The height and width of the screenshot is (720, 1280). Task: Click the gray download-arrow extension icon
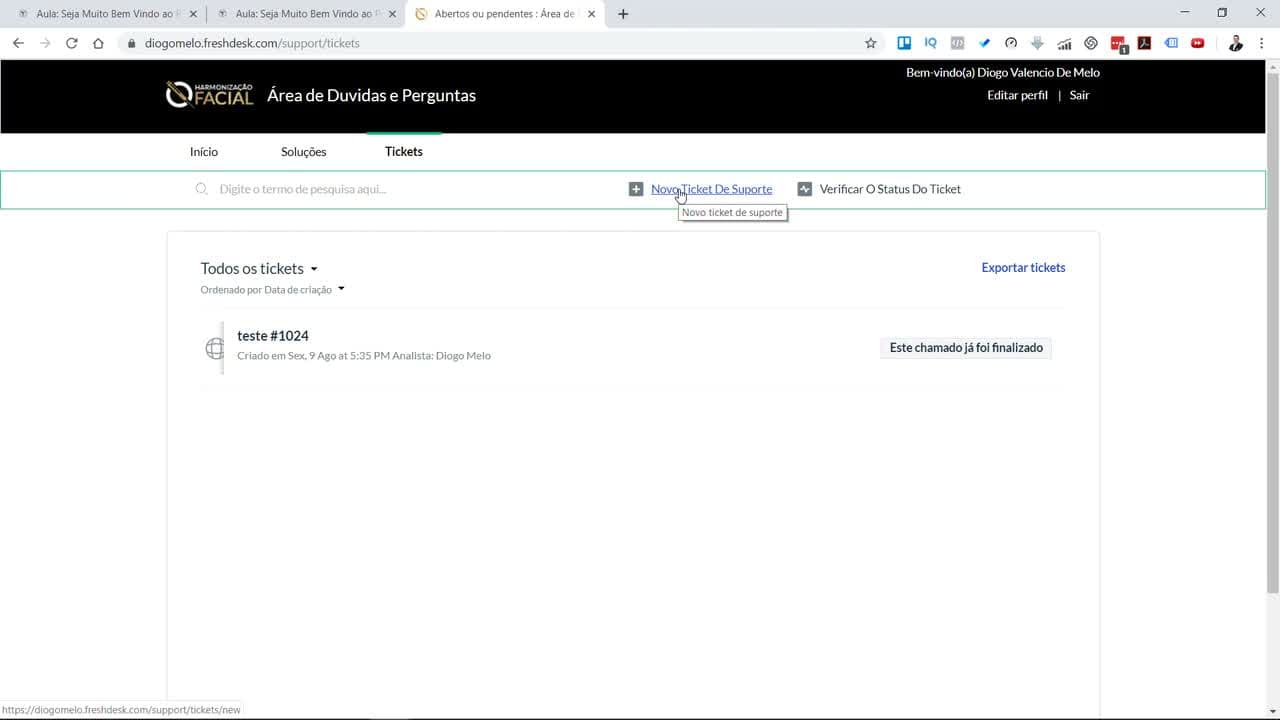pyautogui.click(x=1037, y=43)
